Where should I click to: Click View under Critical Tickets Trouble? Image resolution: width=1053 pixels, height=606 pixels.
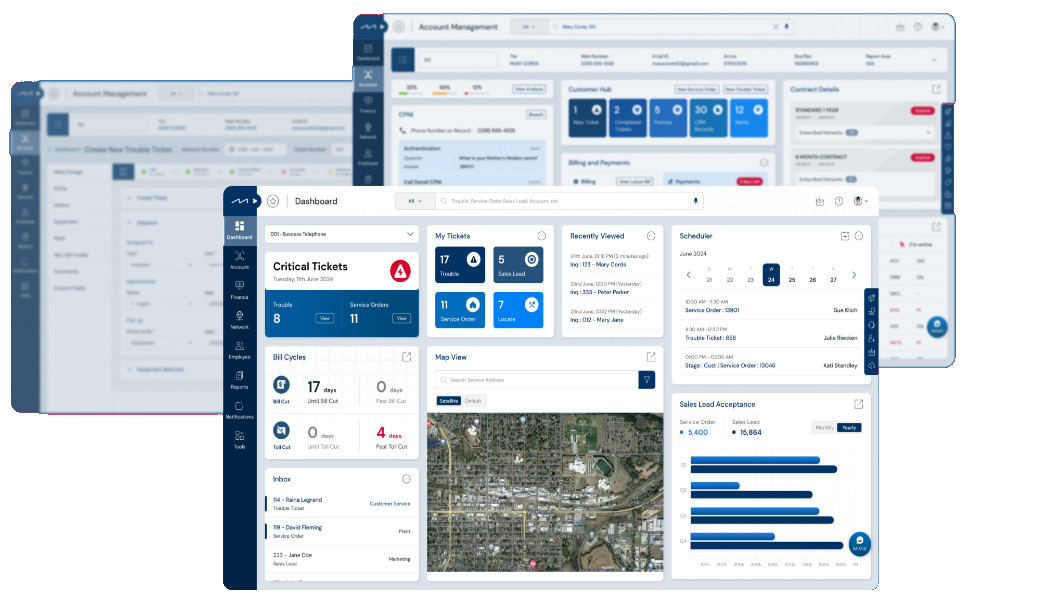[324, 318]
